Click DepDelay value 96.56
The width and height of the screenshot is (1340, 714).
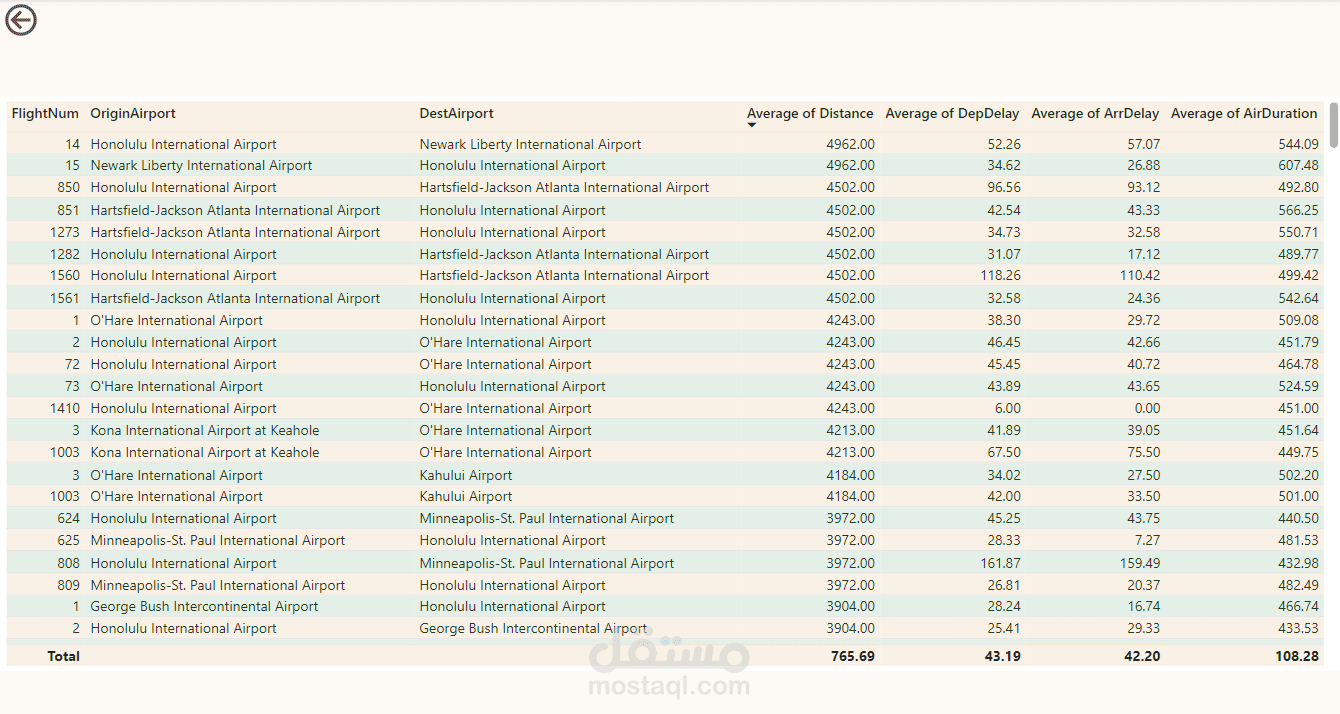click(1003, 188)
